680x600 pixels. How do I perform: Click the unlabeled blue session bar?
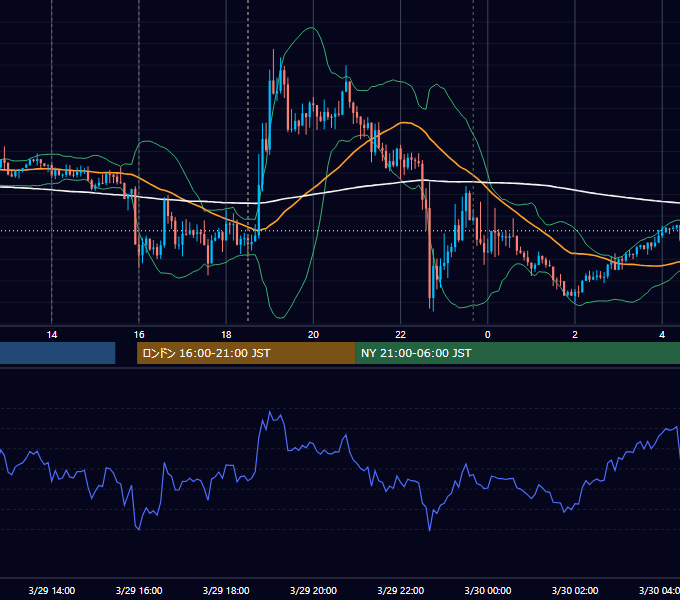click(x=57, y=353)
